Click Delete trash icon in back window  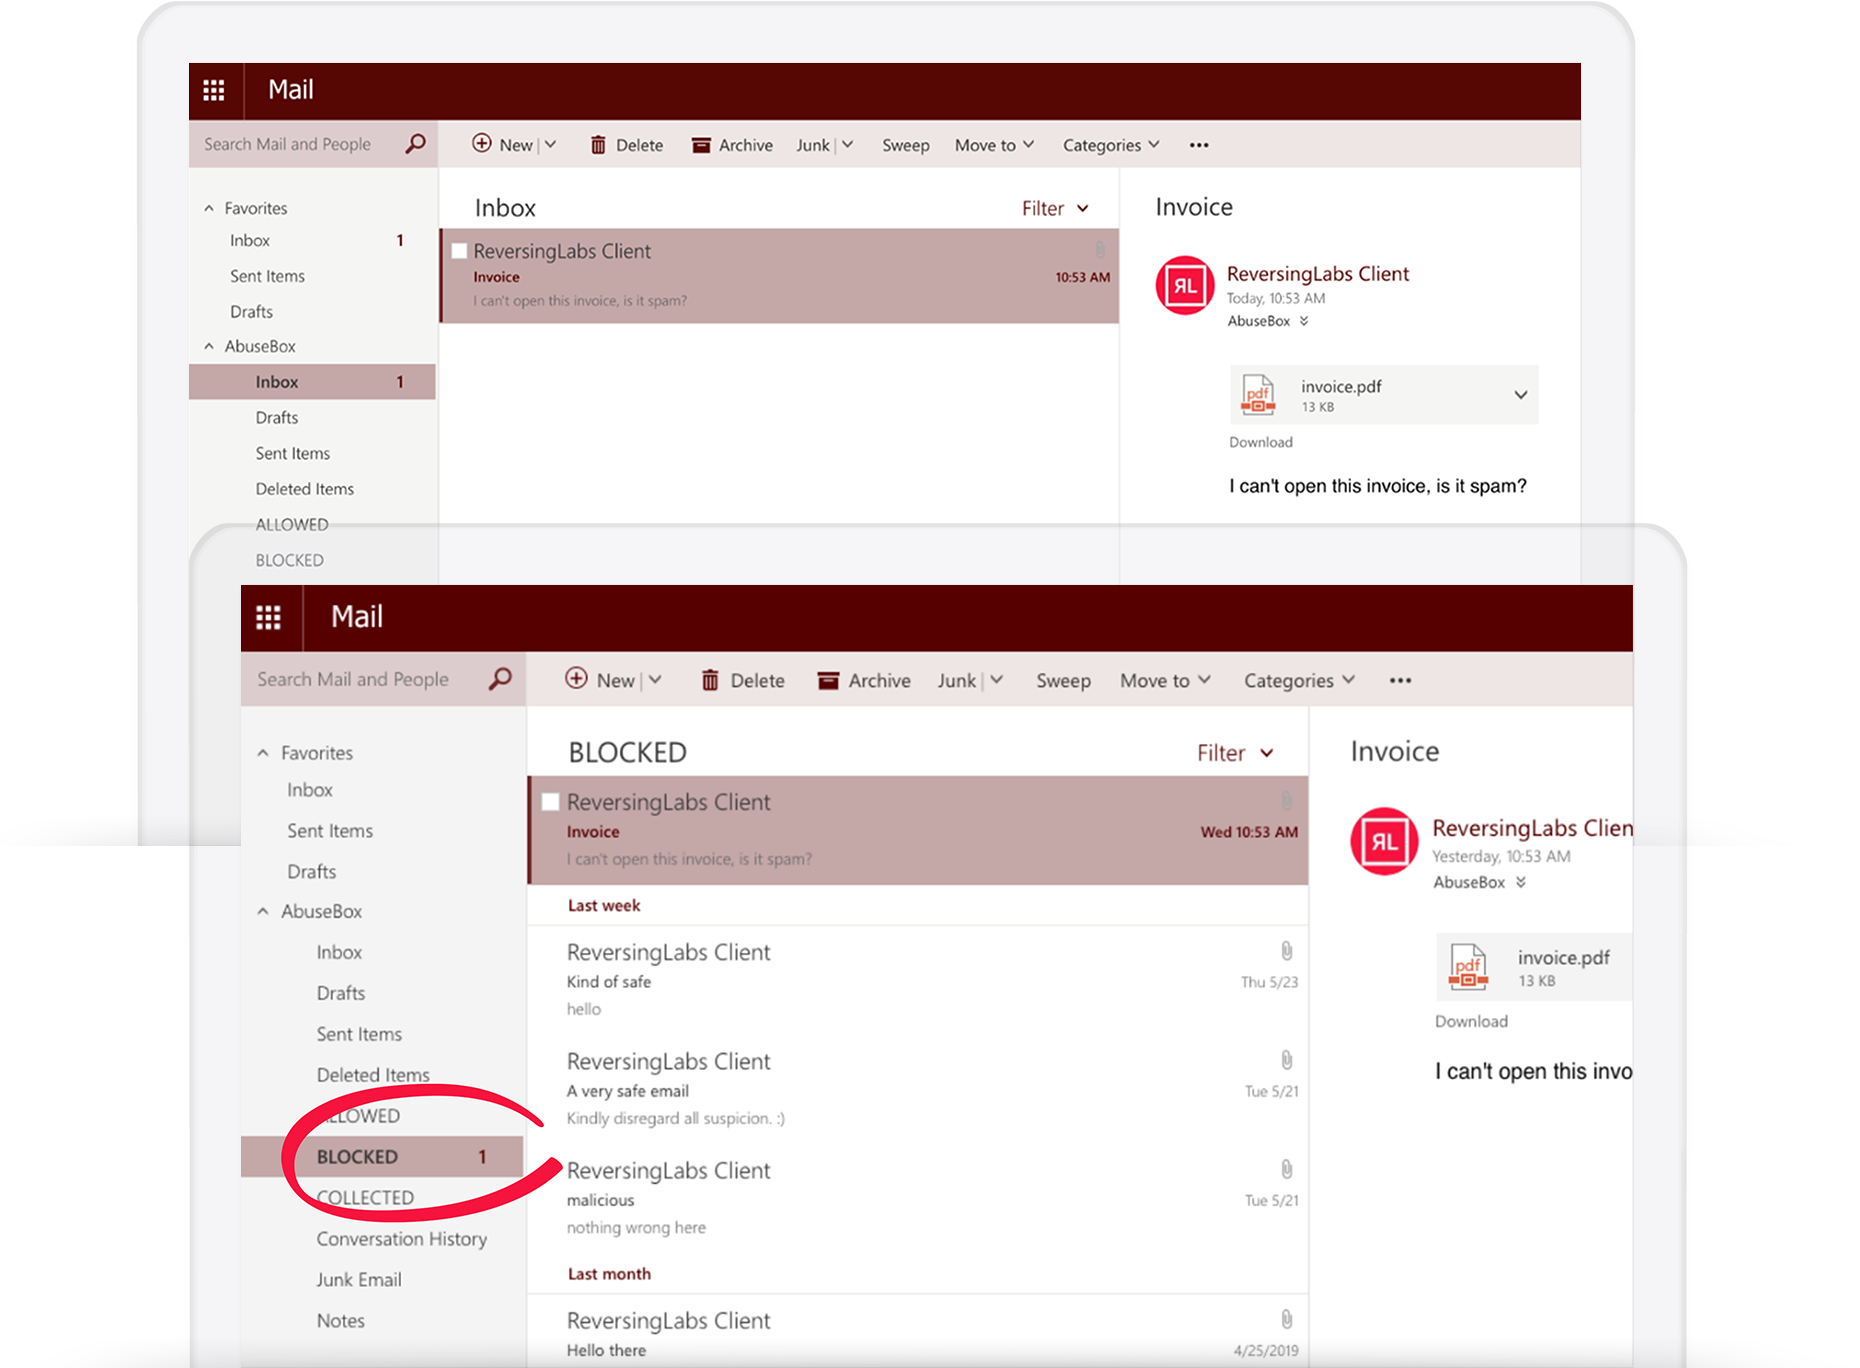point(598,145)
